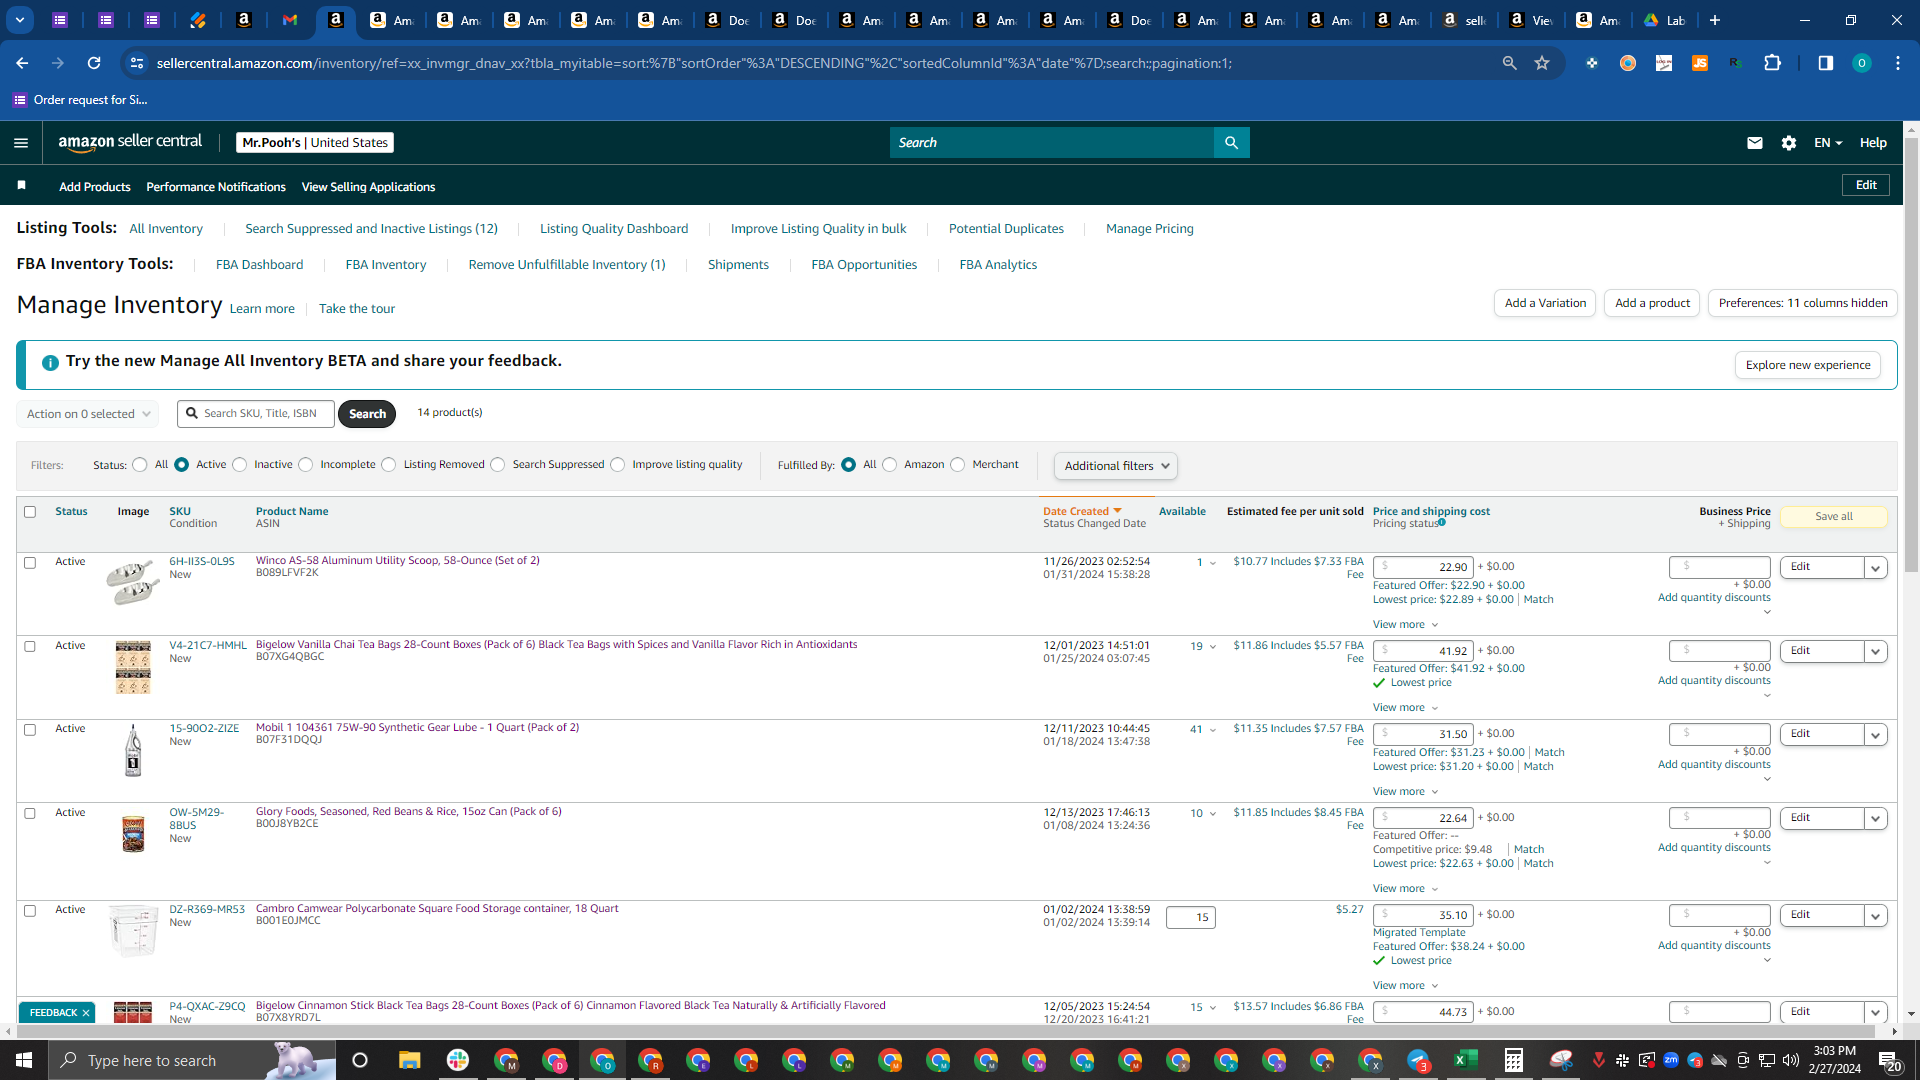Open the Chrome profile avatar
The image size is (1920, 1080).
(x=1862, y=63)
